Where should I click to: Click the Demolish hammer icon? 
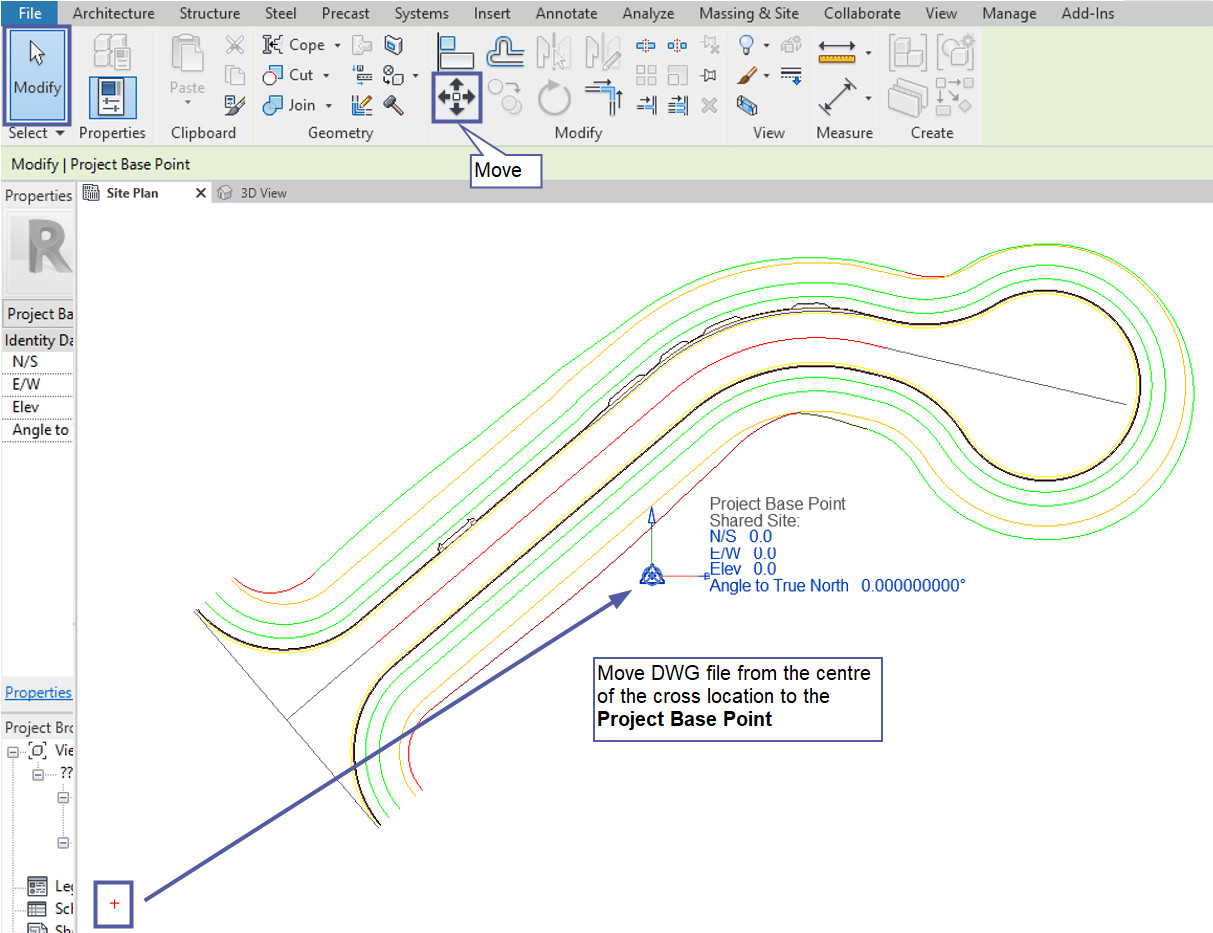(393, 105)
